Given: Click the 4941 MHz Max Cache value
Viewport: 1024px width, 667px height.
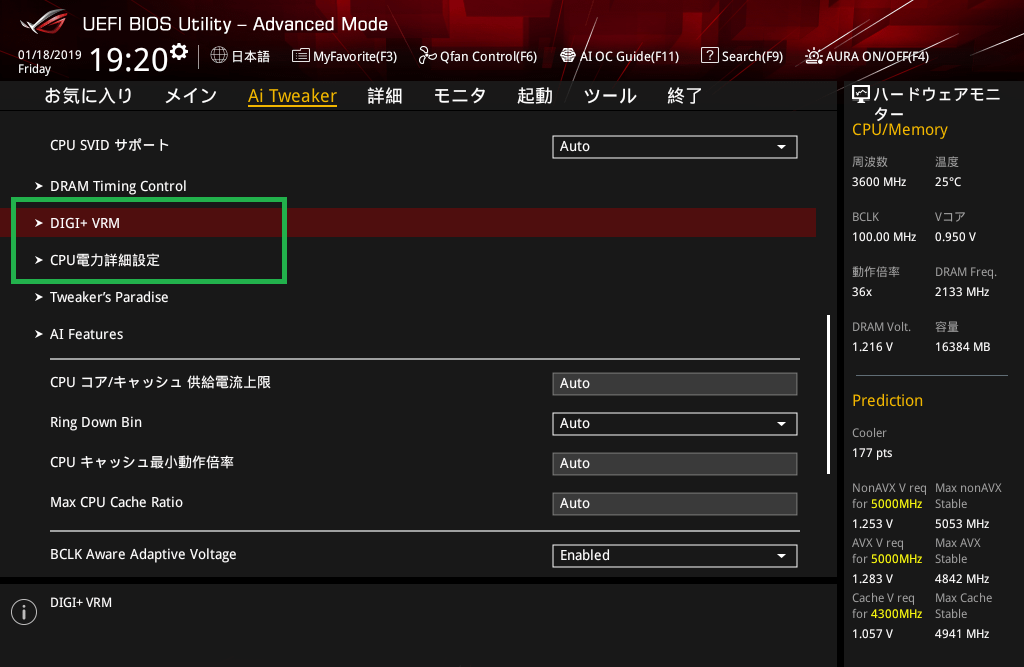Looking at the screenshot, I should click(962, 633).
